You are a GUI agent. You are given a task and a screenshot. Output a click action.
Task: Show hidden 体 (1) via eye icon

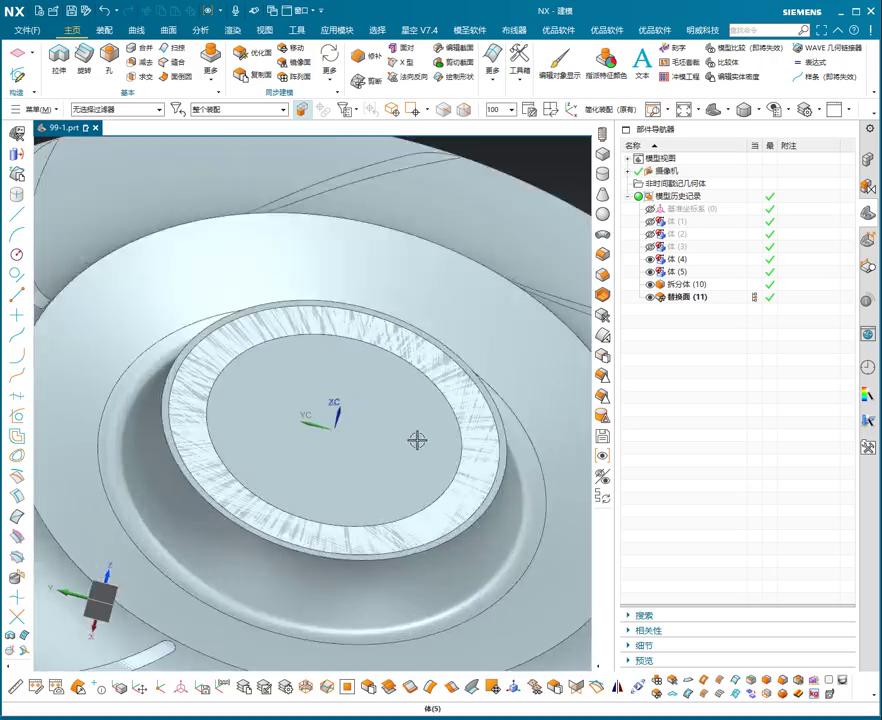click(650, 221)
